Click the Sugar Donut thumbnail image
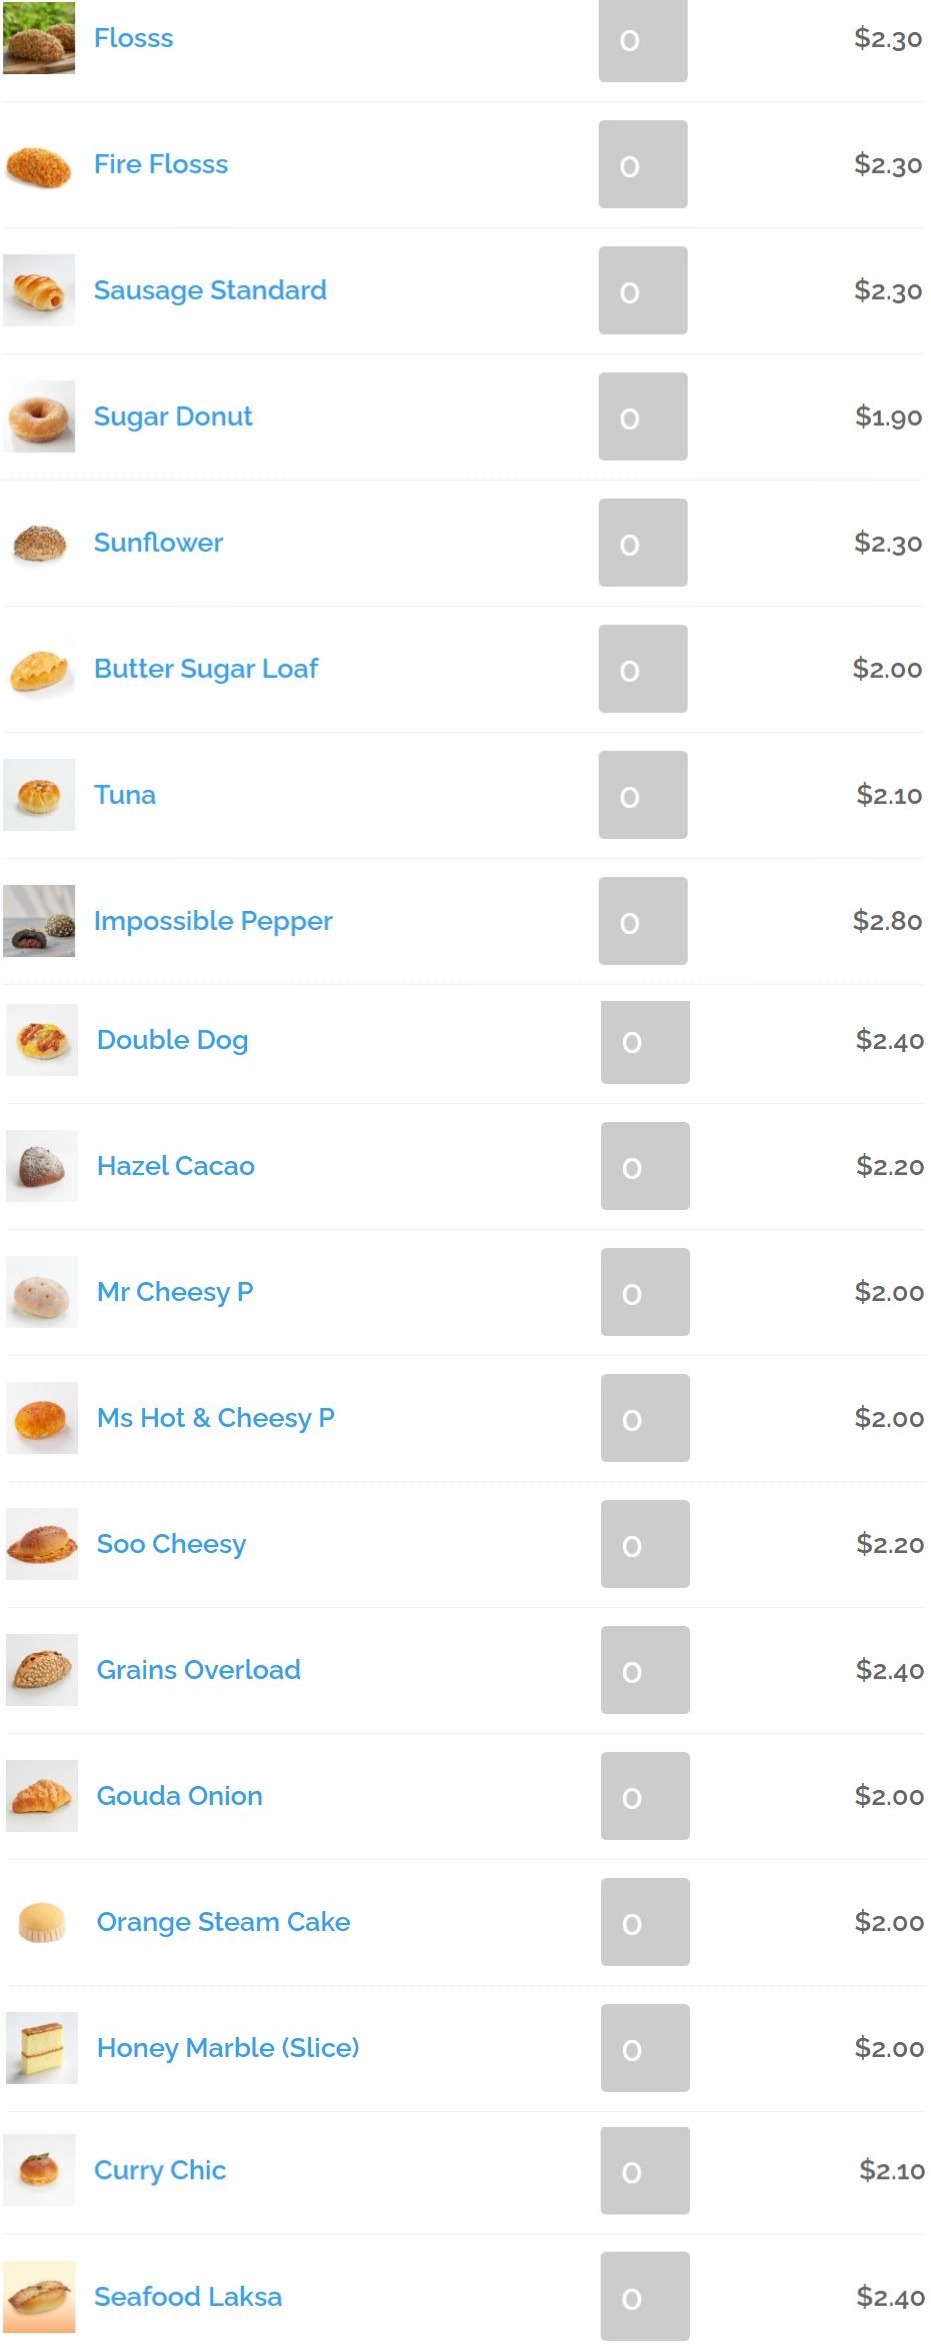This screenshot has width=931, height=2344. pyautogui.click(x=39, y=416)
